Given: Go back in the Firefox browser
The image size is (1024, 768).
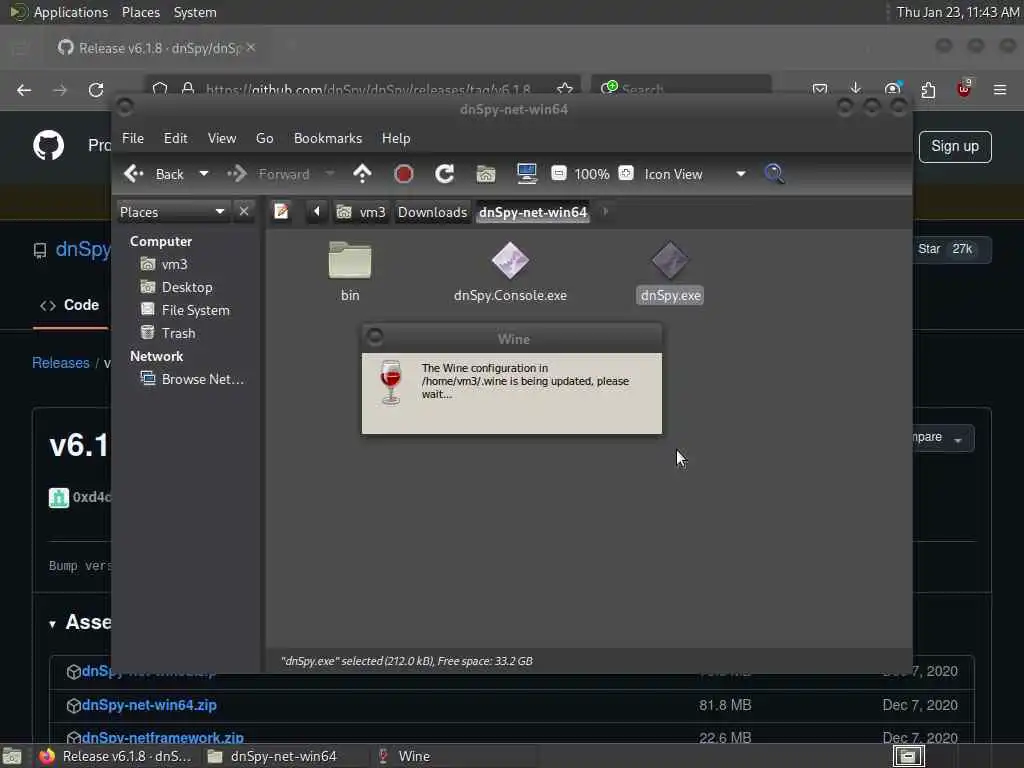Looking at the screenshot, I should [x=24, y=89].
